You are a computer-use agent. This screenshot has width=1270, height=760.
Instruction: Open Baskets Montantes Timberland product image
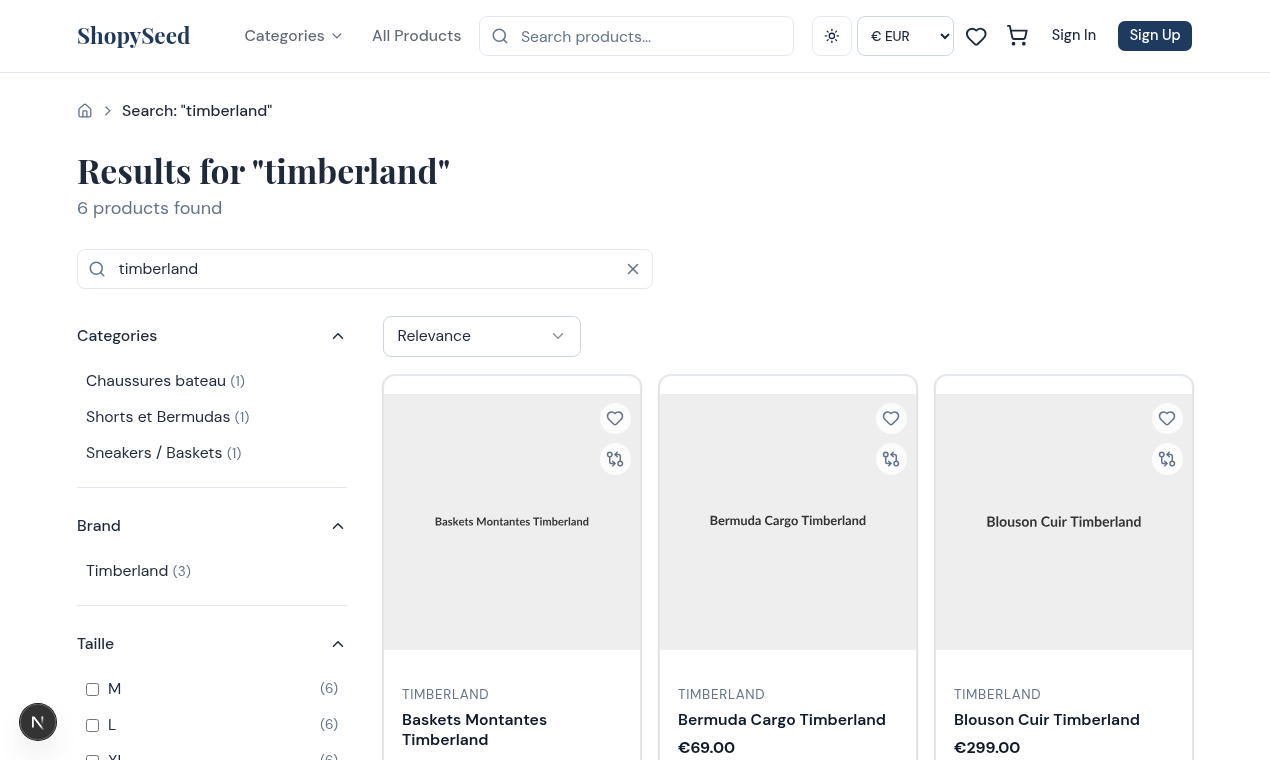click(x=512, y=522)
